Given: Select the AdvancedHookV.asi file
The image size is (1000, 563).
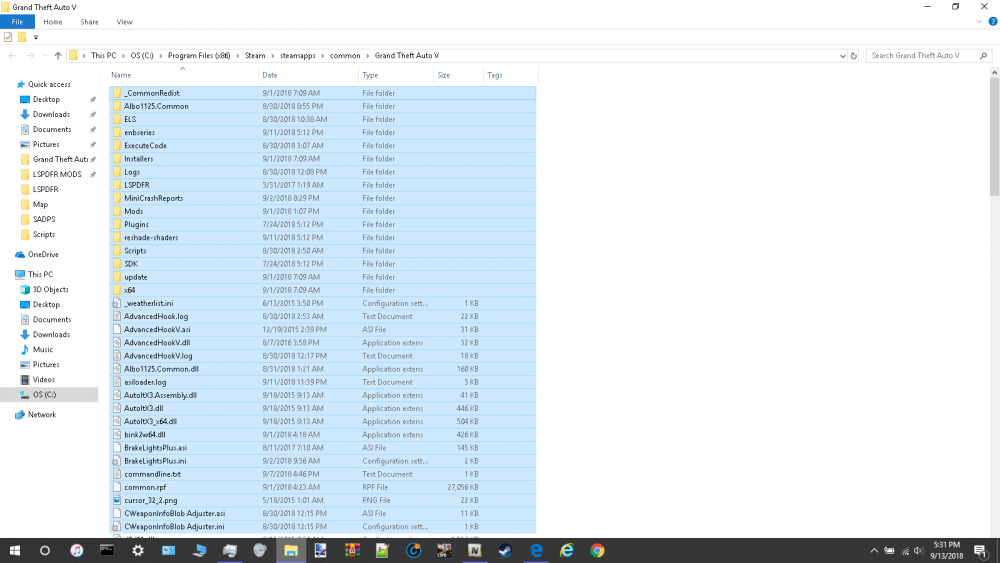Looking at the screenshot, I should coord(323,330).
